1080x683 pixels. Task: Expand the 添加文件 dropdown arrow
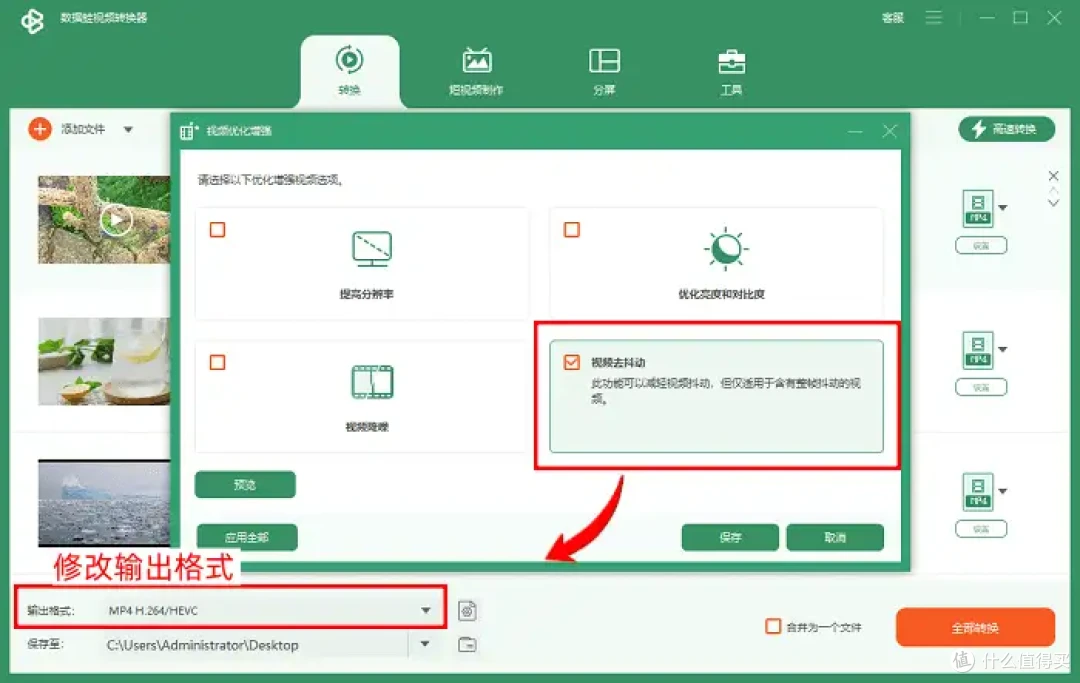(x=128, y=129)
